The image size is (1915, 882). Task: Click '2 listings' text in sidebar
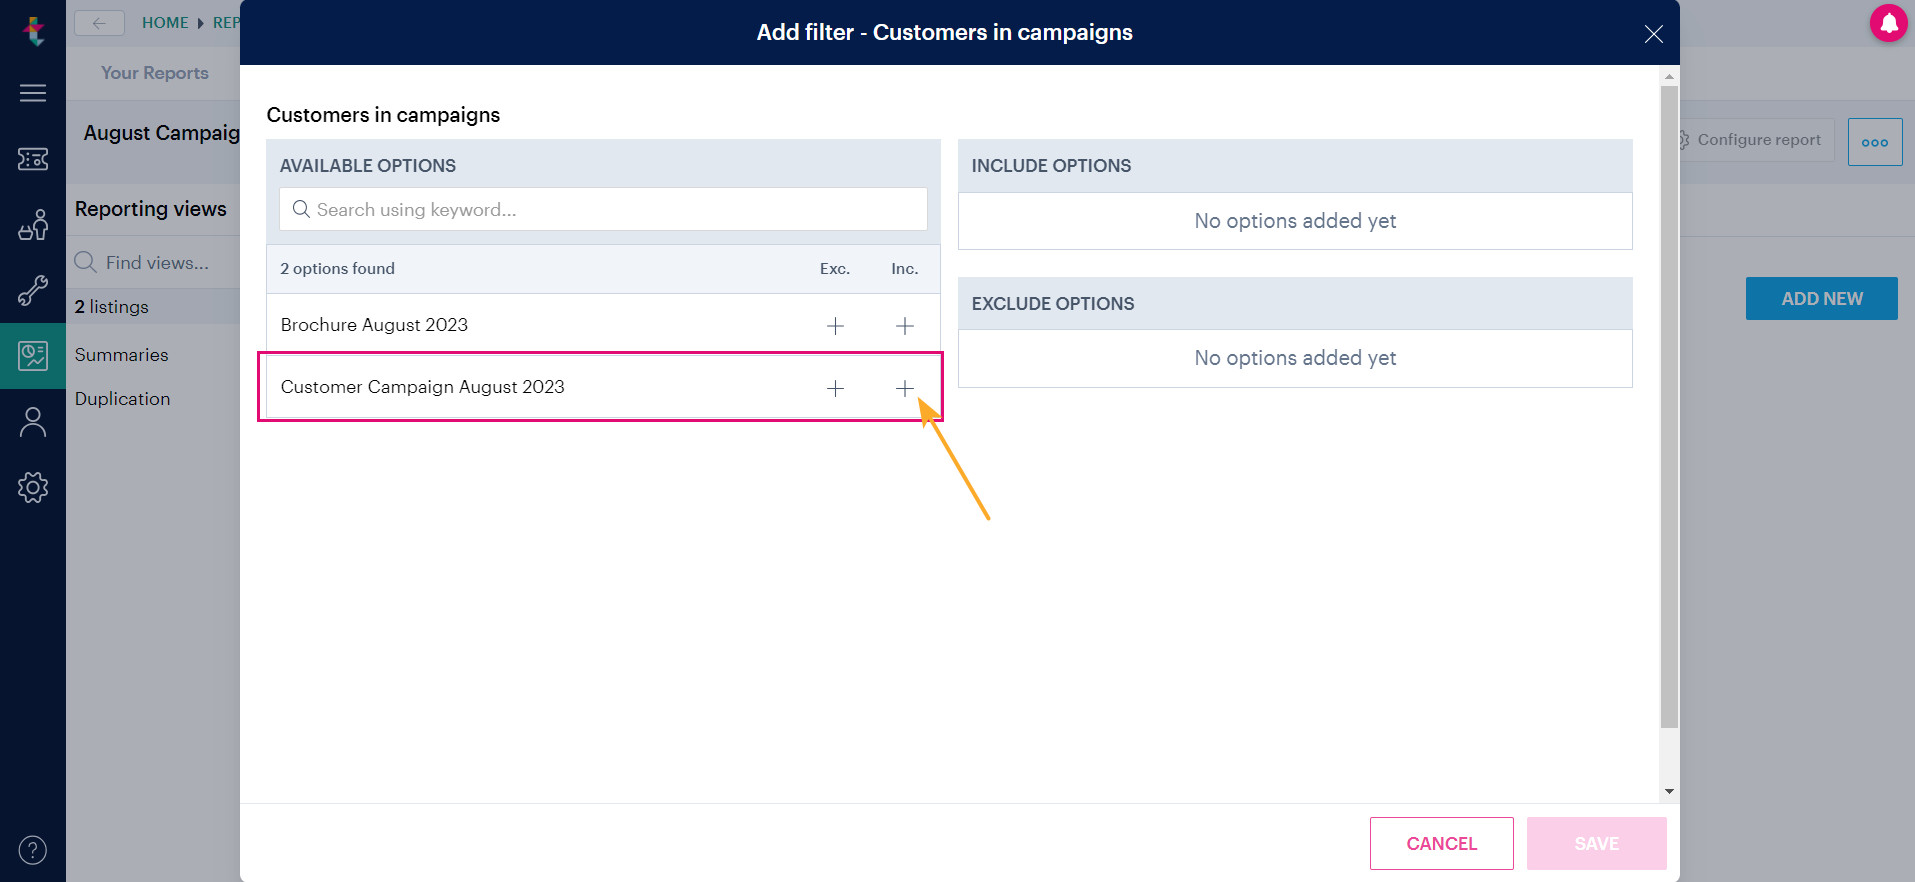pyautogui.click(x=111, y=307)
